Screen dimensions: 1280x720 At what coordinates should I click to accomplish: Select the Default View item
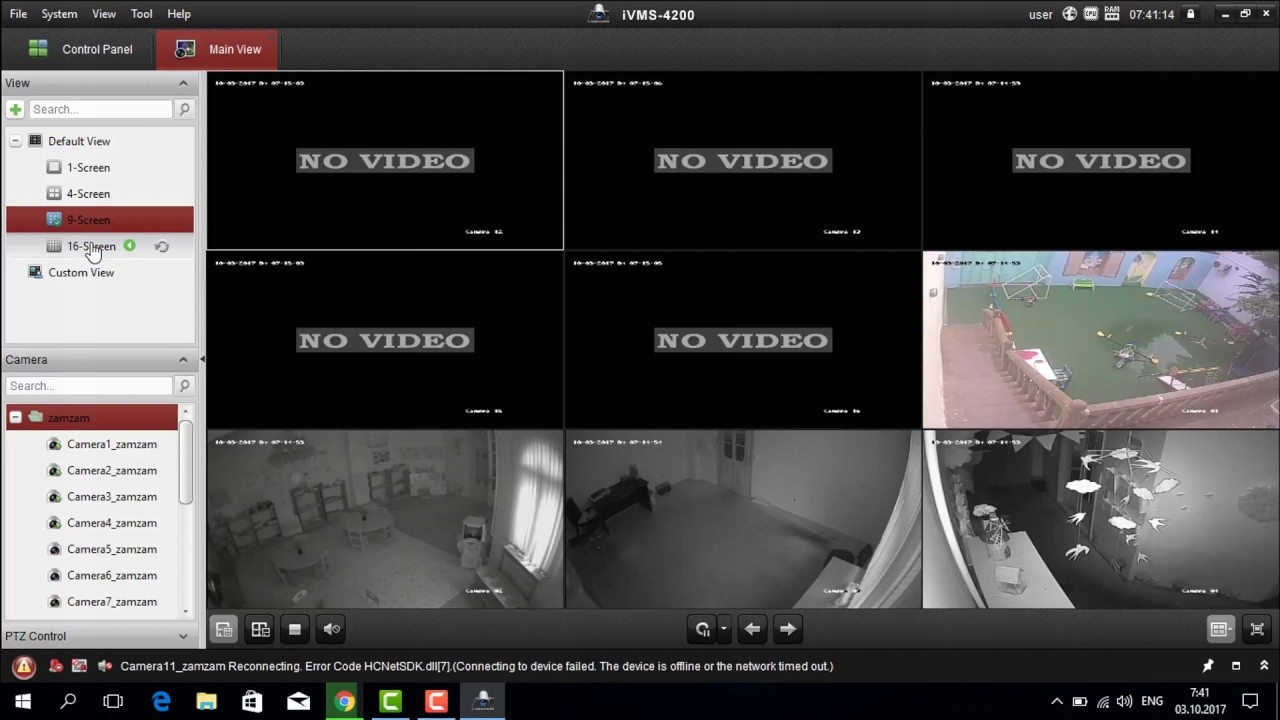pyautogui.click(x=79, y=141)
